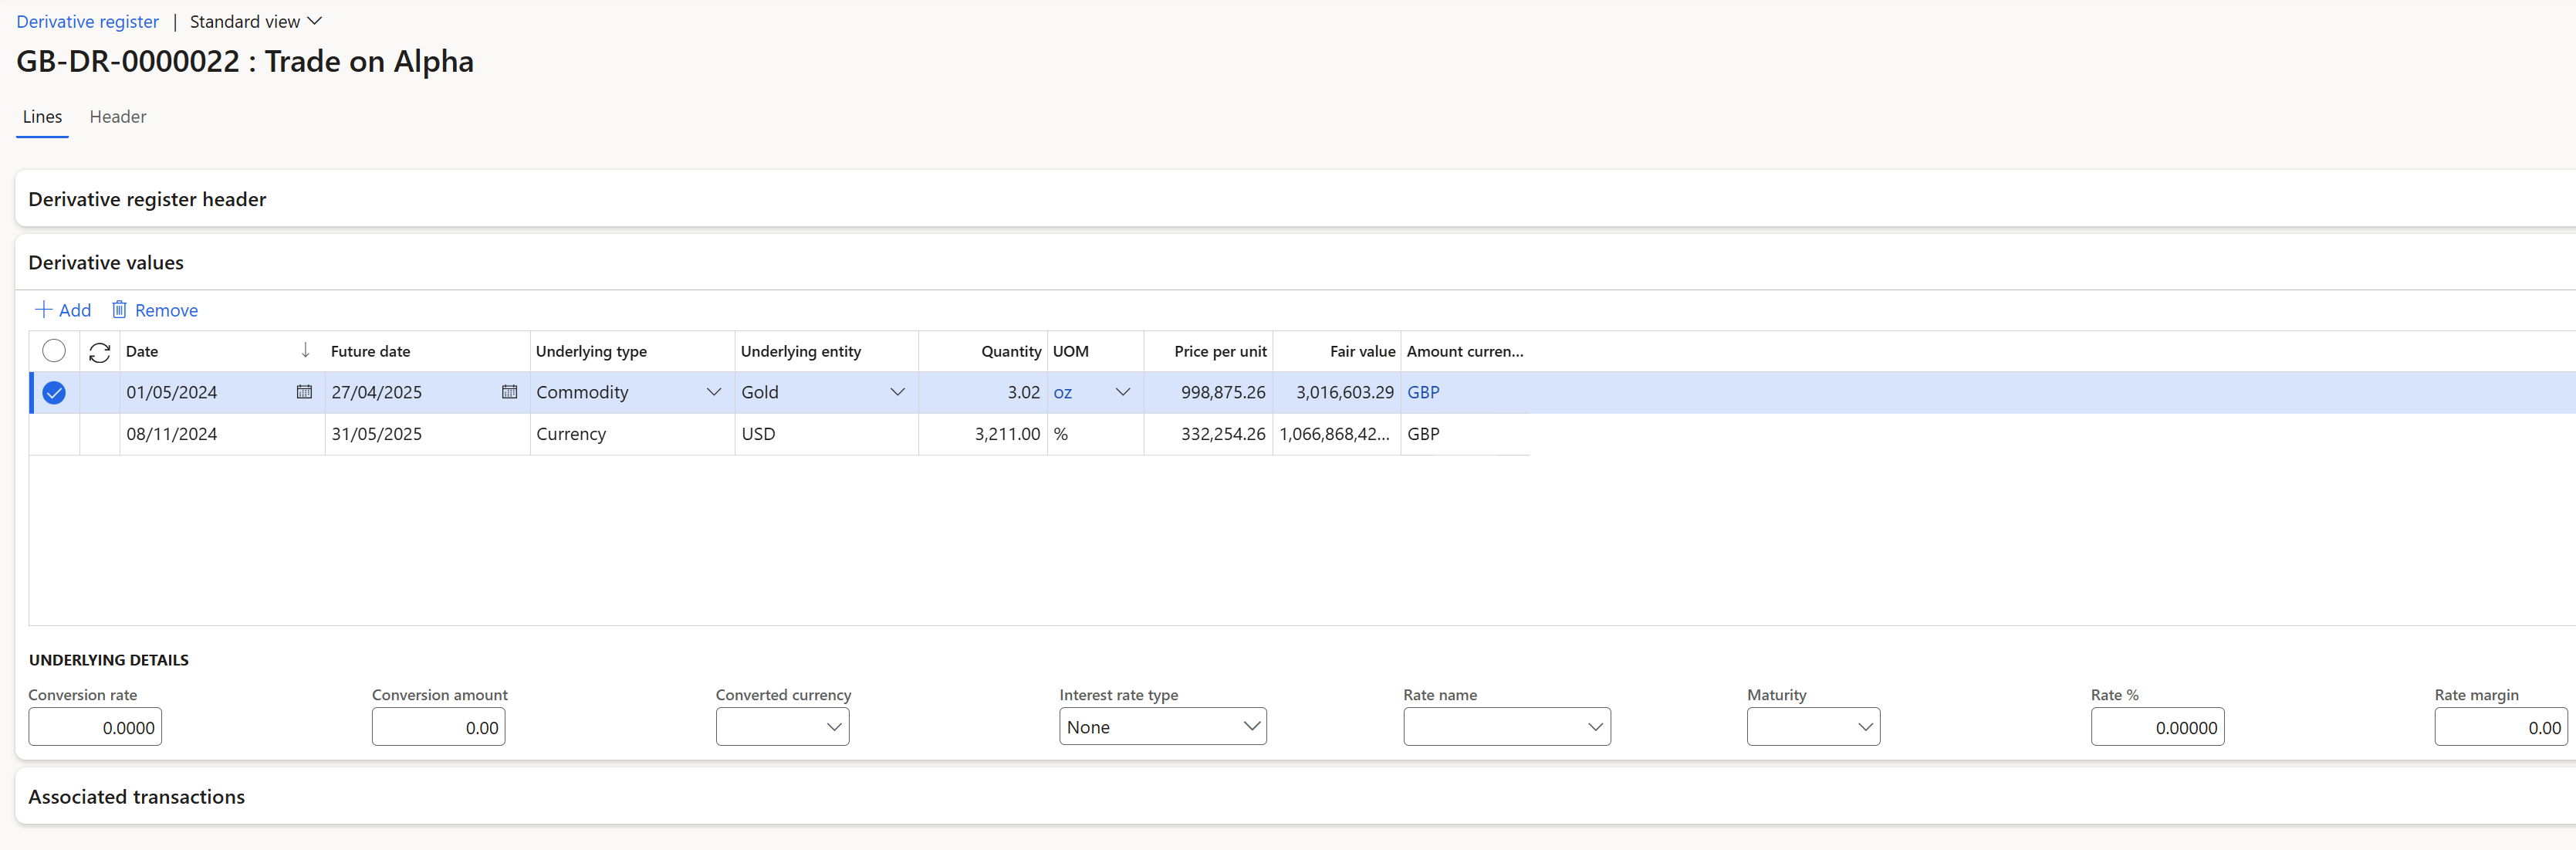Screen dimensions: 2576x850
Task: Switch to the Lines tab
Action: (x=42, y=117)
